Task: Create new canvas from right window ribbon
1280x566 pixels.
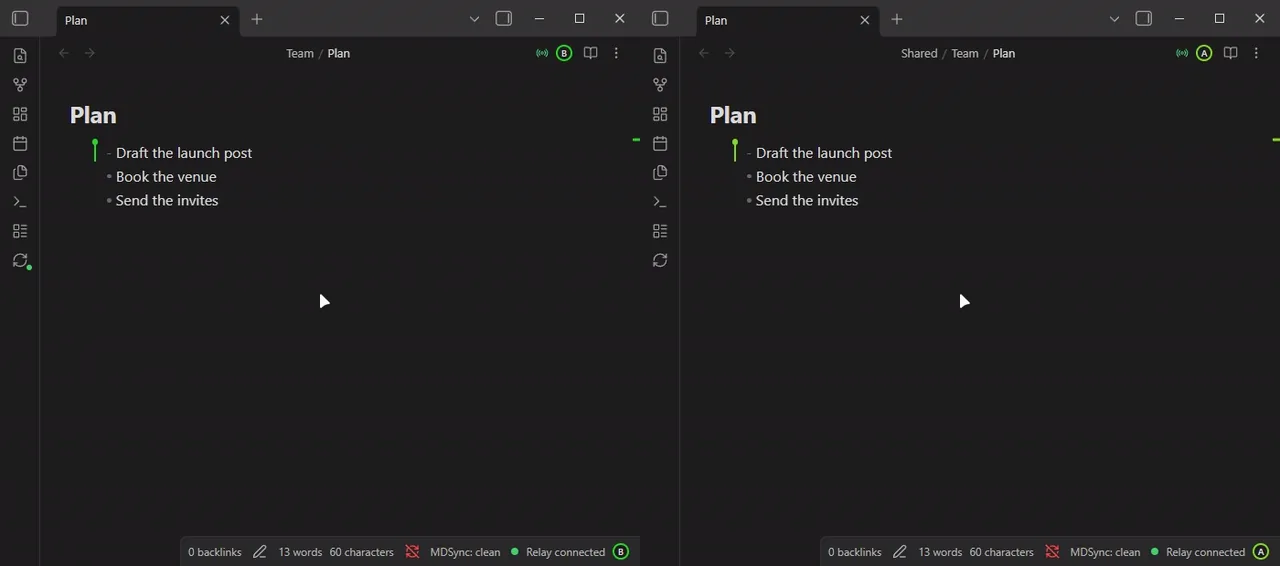Action: (x=660, y=114)
